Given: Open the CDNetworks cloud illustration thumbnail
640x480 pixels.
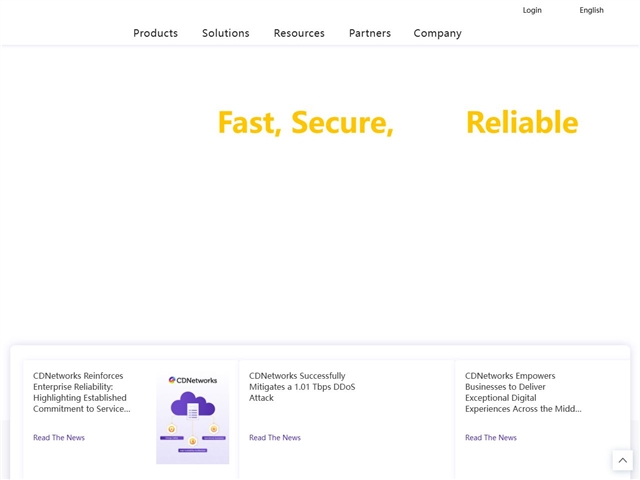Looking at the screenshot, I should (193, 418).
